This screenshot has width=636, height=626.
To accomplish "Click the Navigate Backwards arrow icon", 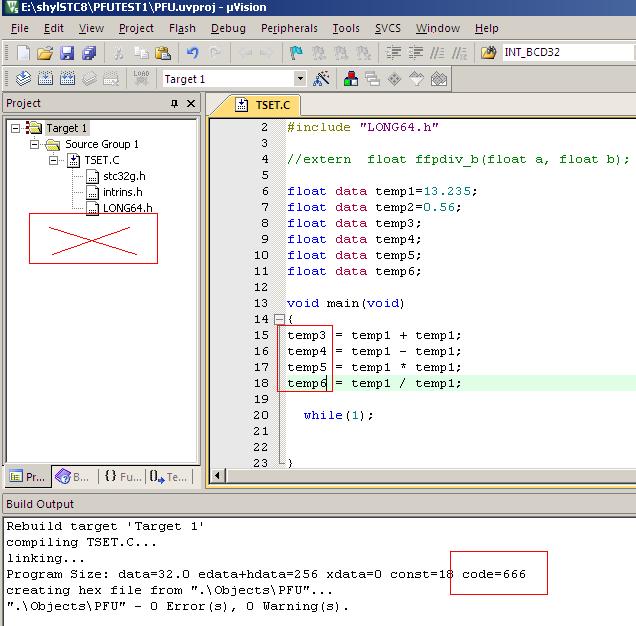I will click(245, 53).
